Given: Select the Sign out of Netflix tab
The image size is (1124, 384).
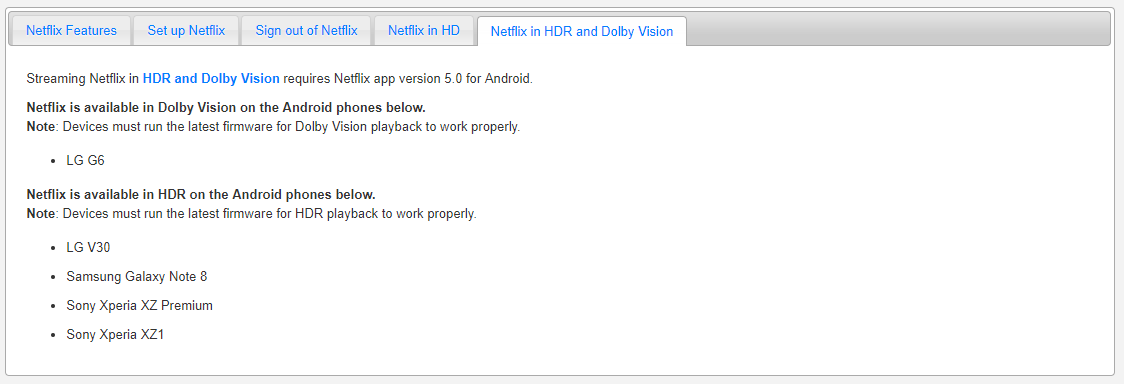Looking at the screenshot, I should point(306,31).
